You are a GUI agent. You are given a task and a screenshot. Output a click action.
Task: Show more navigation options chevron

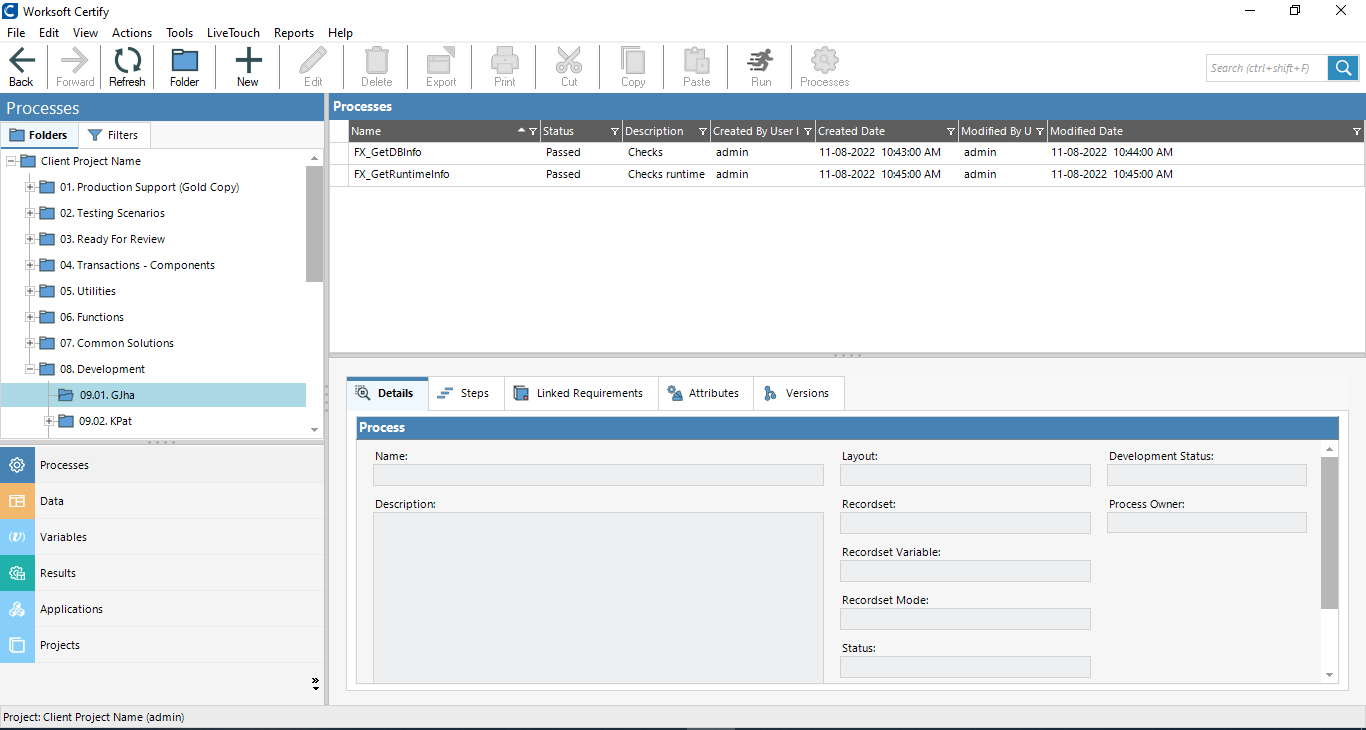(x=315, y=684)
